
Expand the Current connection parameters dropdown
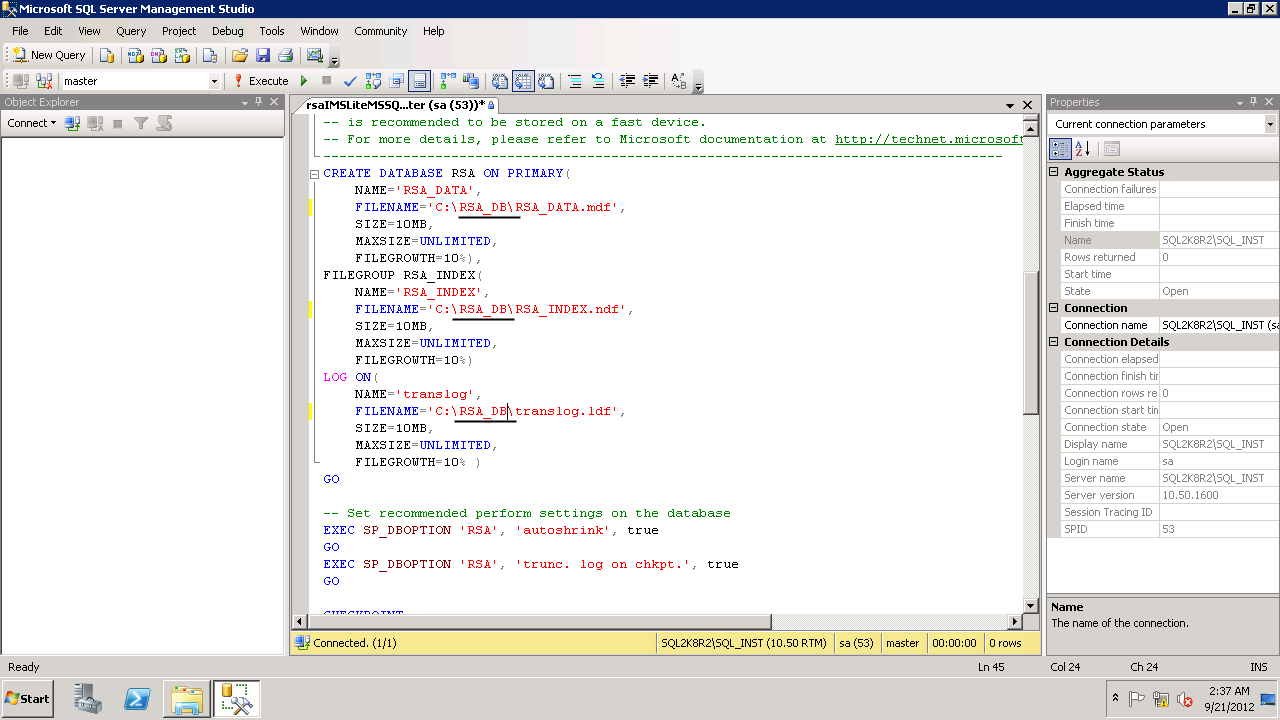coord(1270,124)
